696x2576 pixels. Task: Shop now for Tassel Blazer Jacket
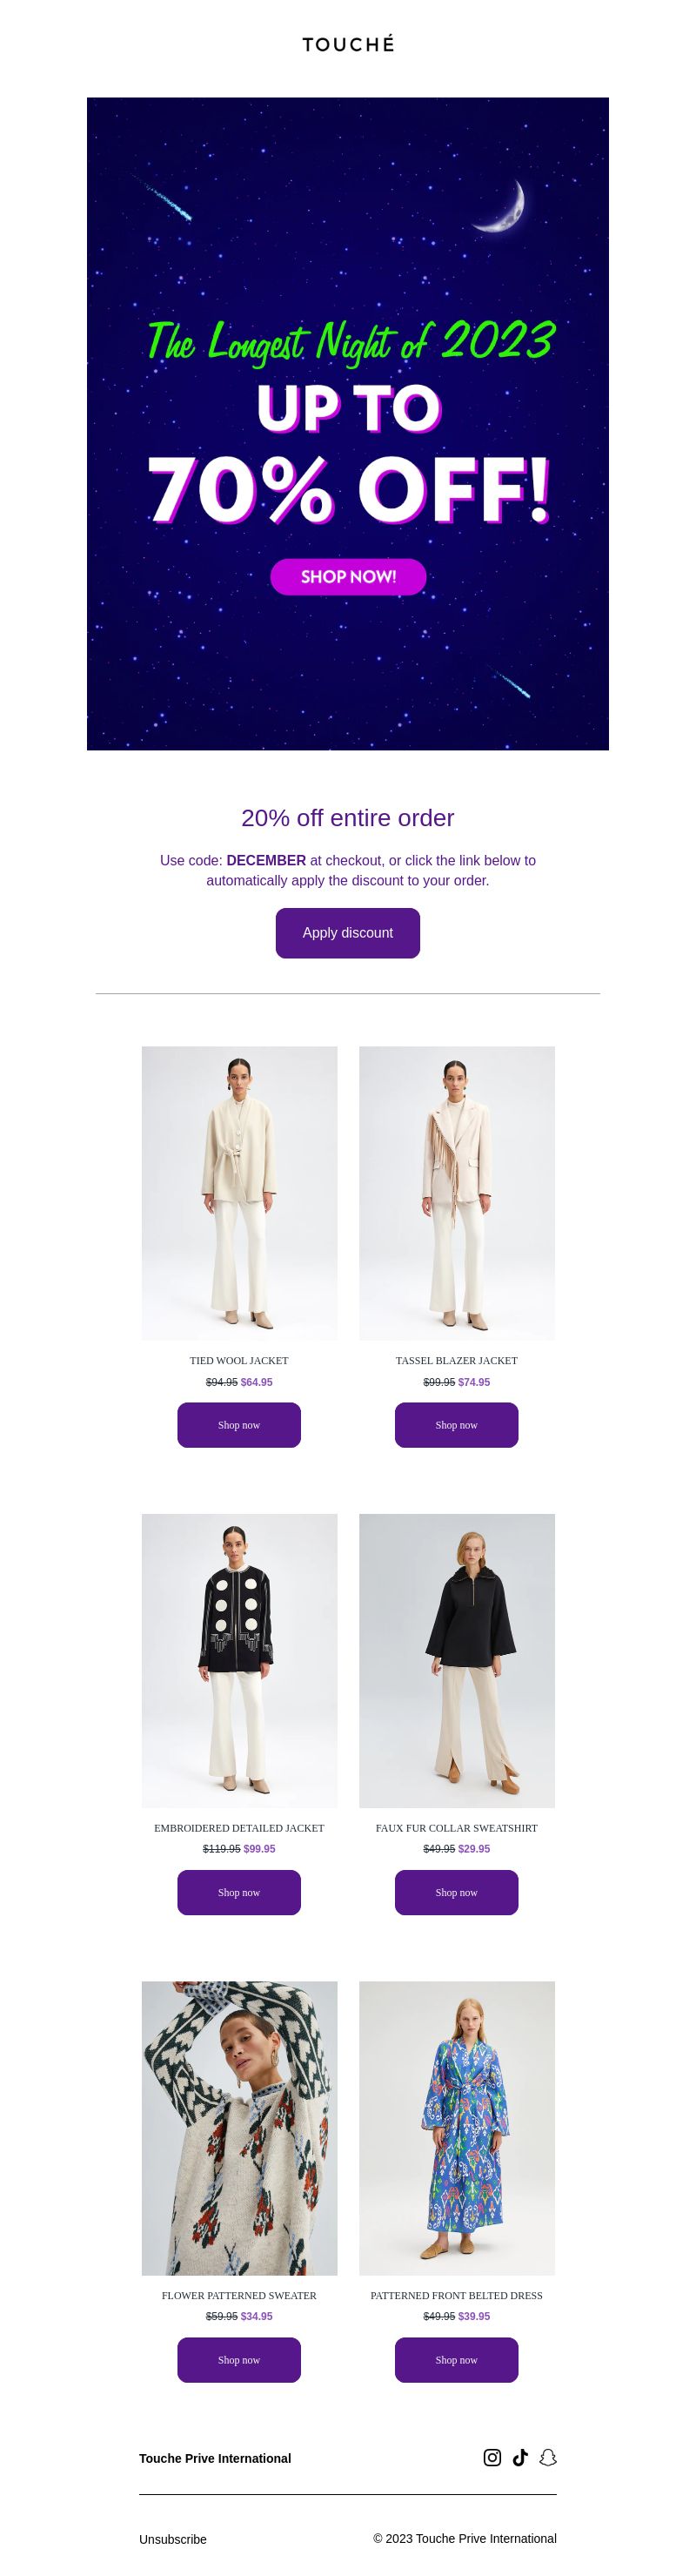pos(457,1425)
